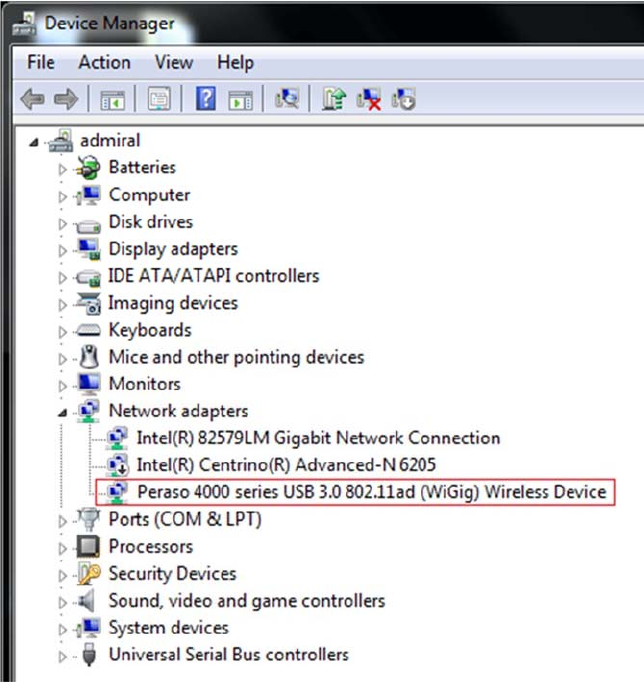Select Intel(R) Centrino(R) Advanced-N 6205 entry
The image size is (644, 682).
[286, 465]
